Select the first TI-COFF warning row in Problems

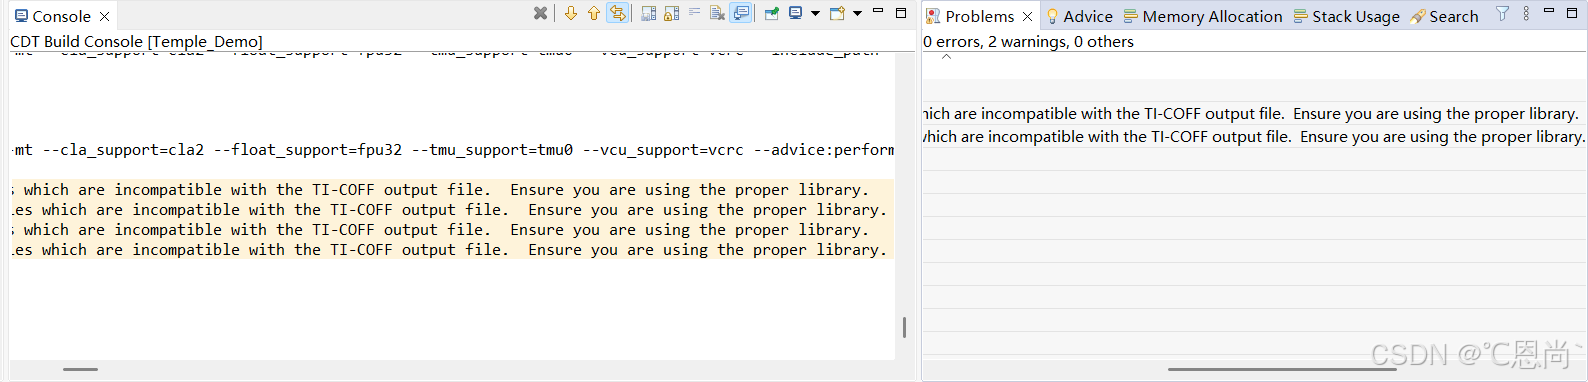point(1254,113)
